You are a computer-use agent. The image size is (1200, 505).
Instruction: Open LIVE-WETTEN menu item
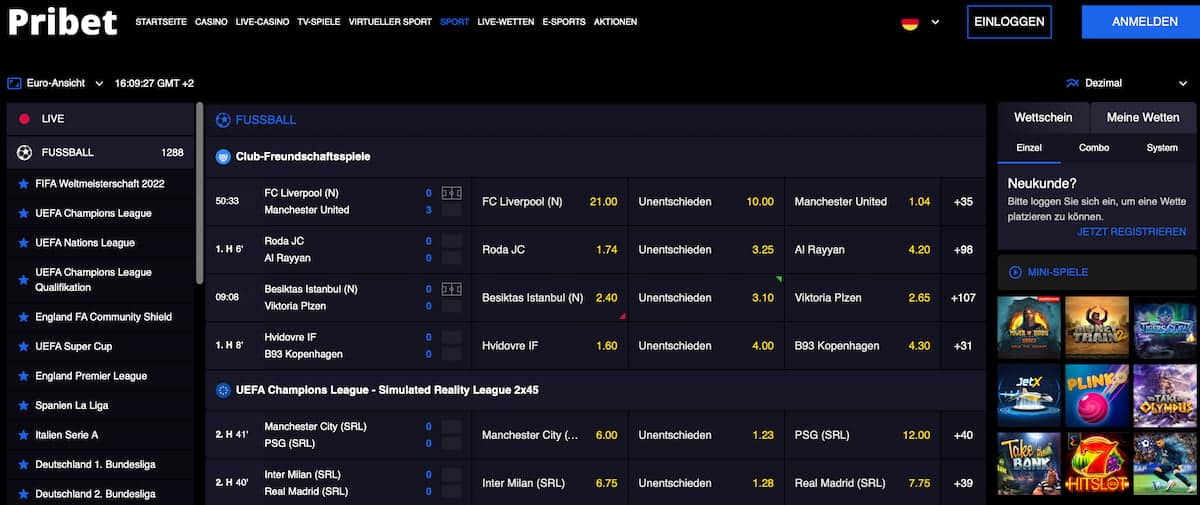point(506,22)
